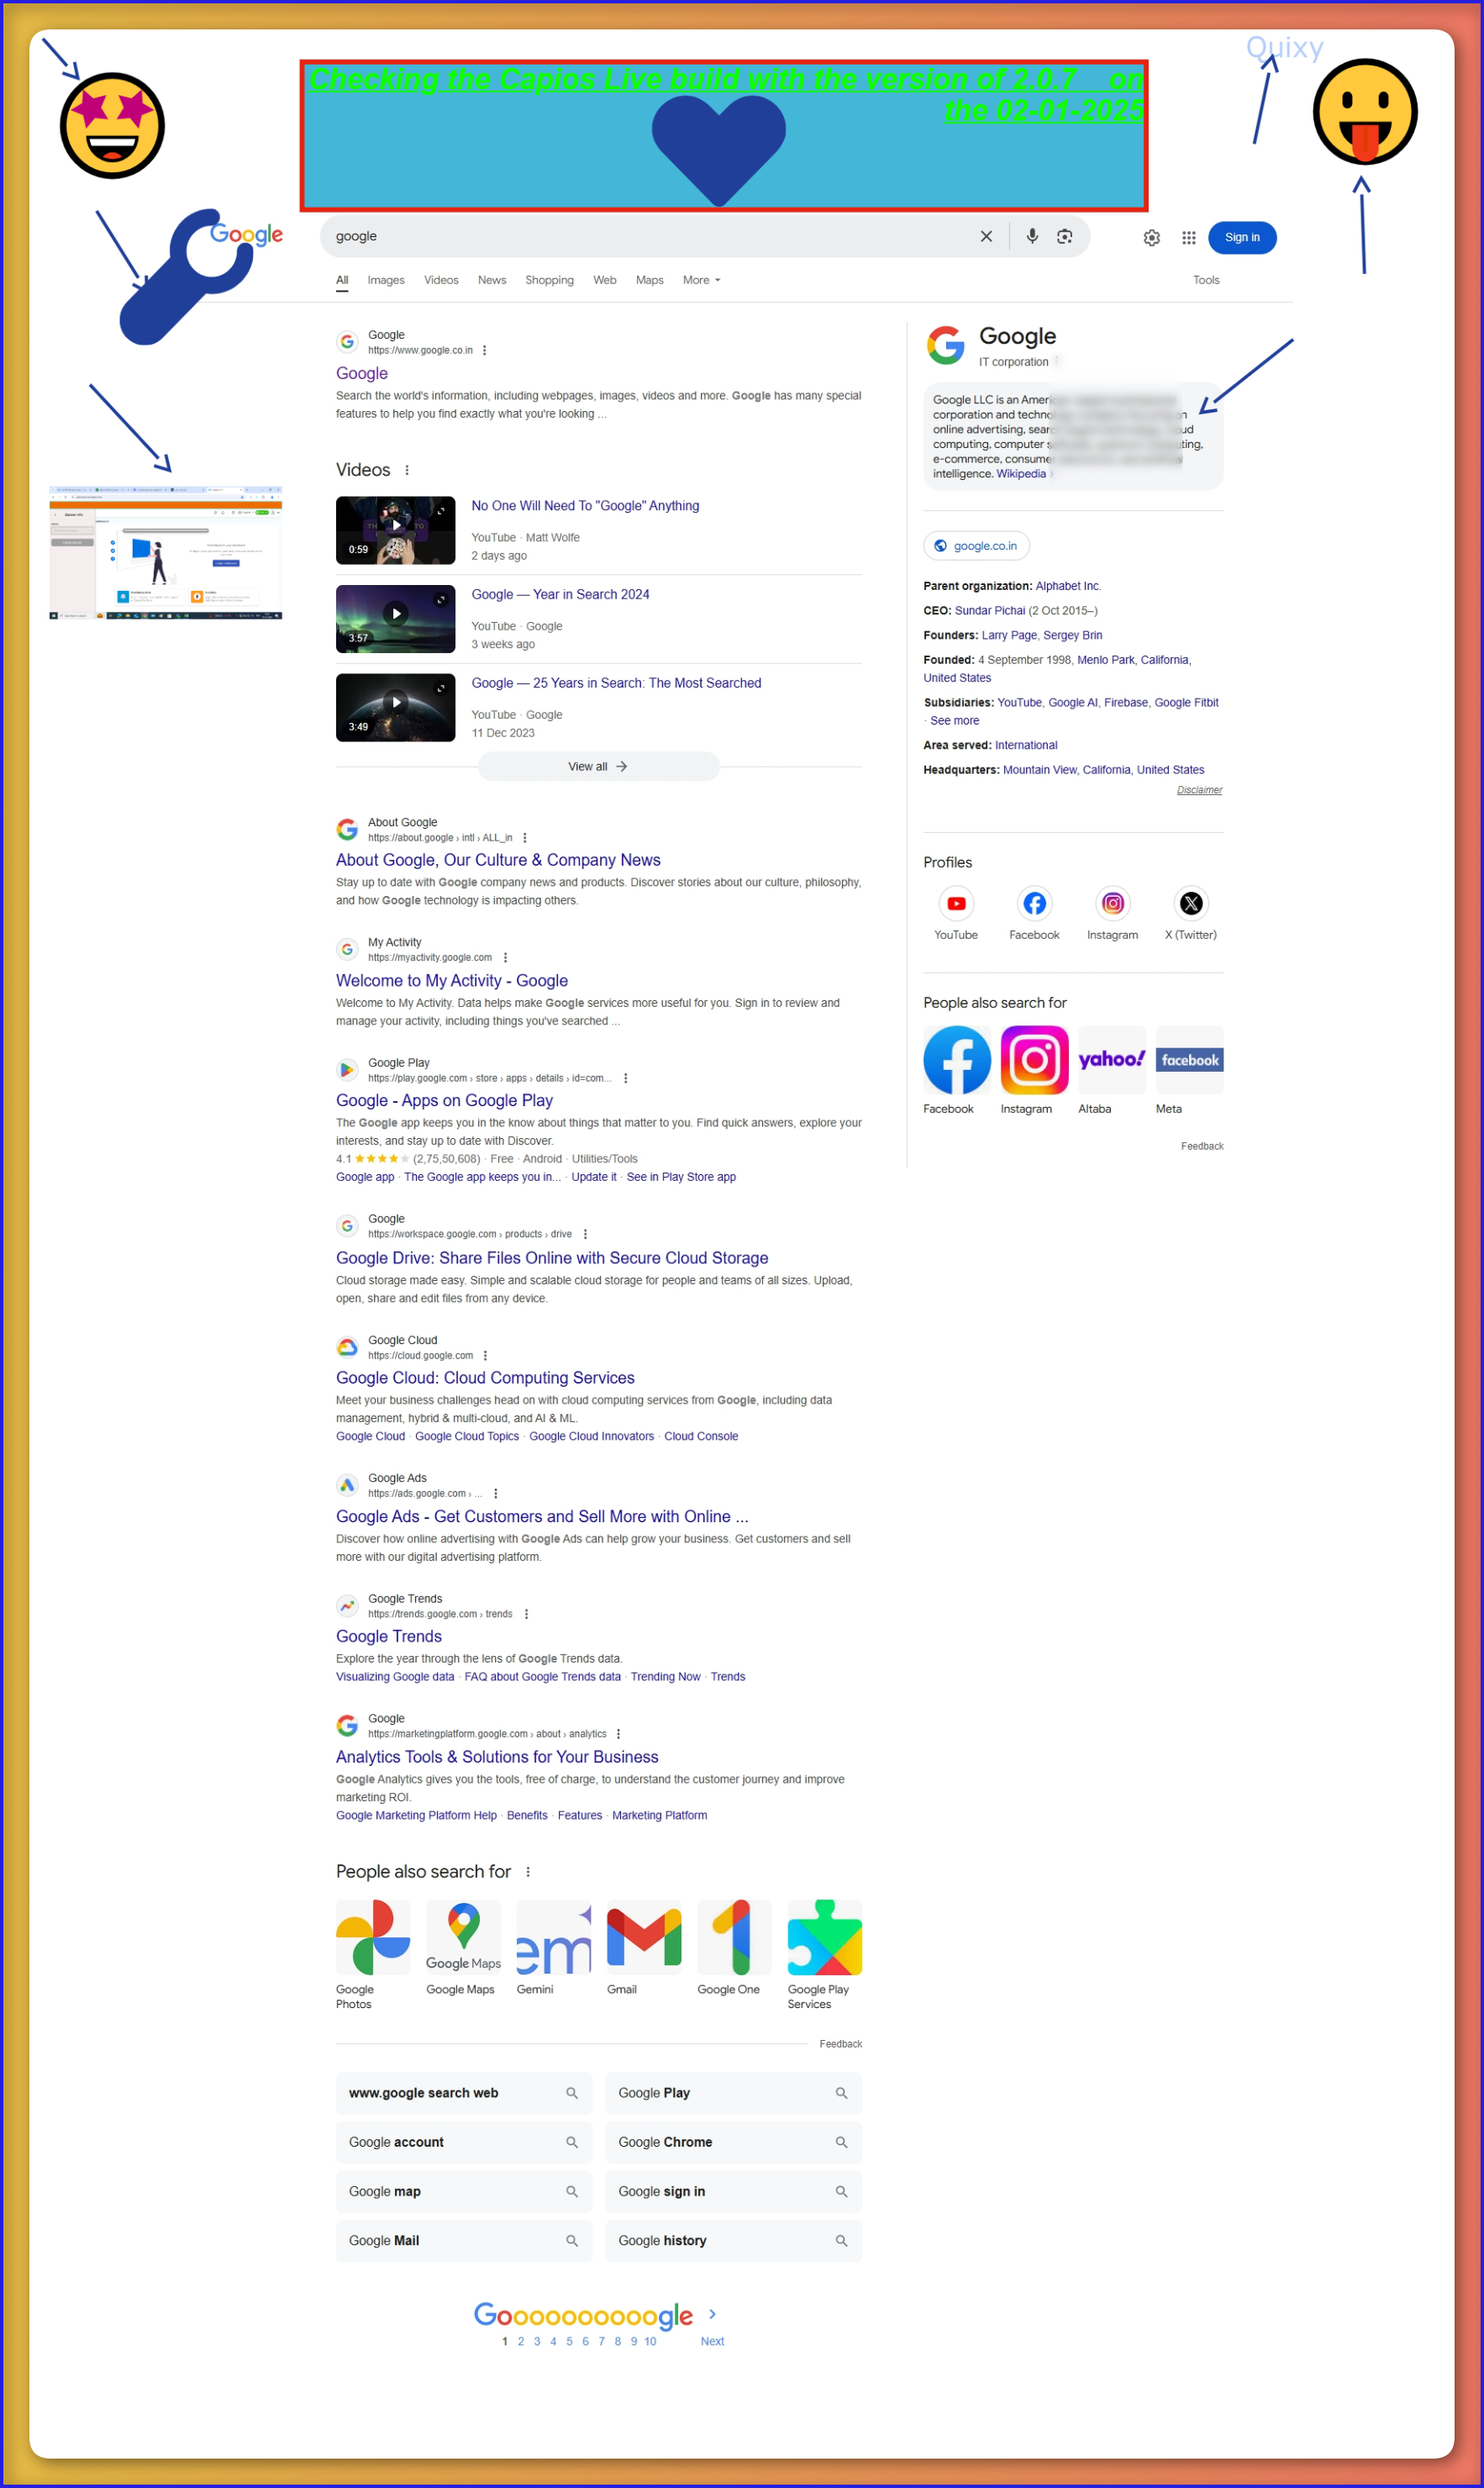The image size is (1484, 2488).
Task: Open 'Welcome to My Activity - Google' link
Action: pyautogui.click(x=452, y=981)
